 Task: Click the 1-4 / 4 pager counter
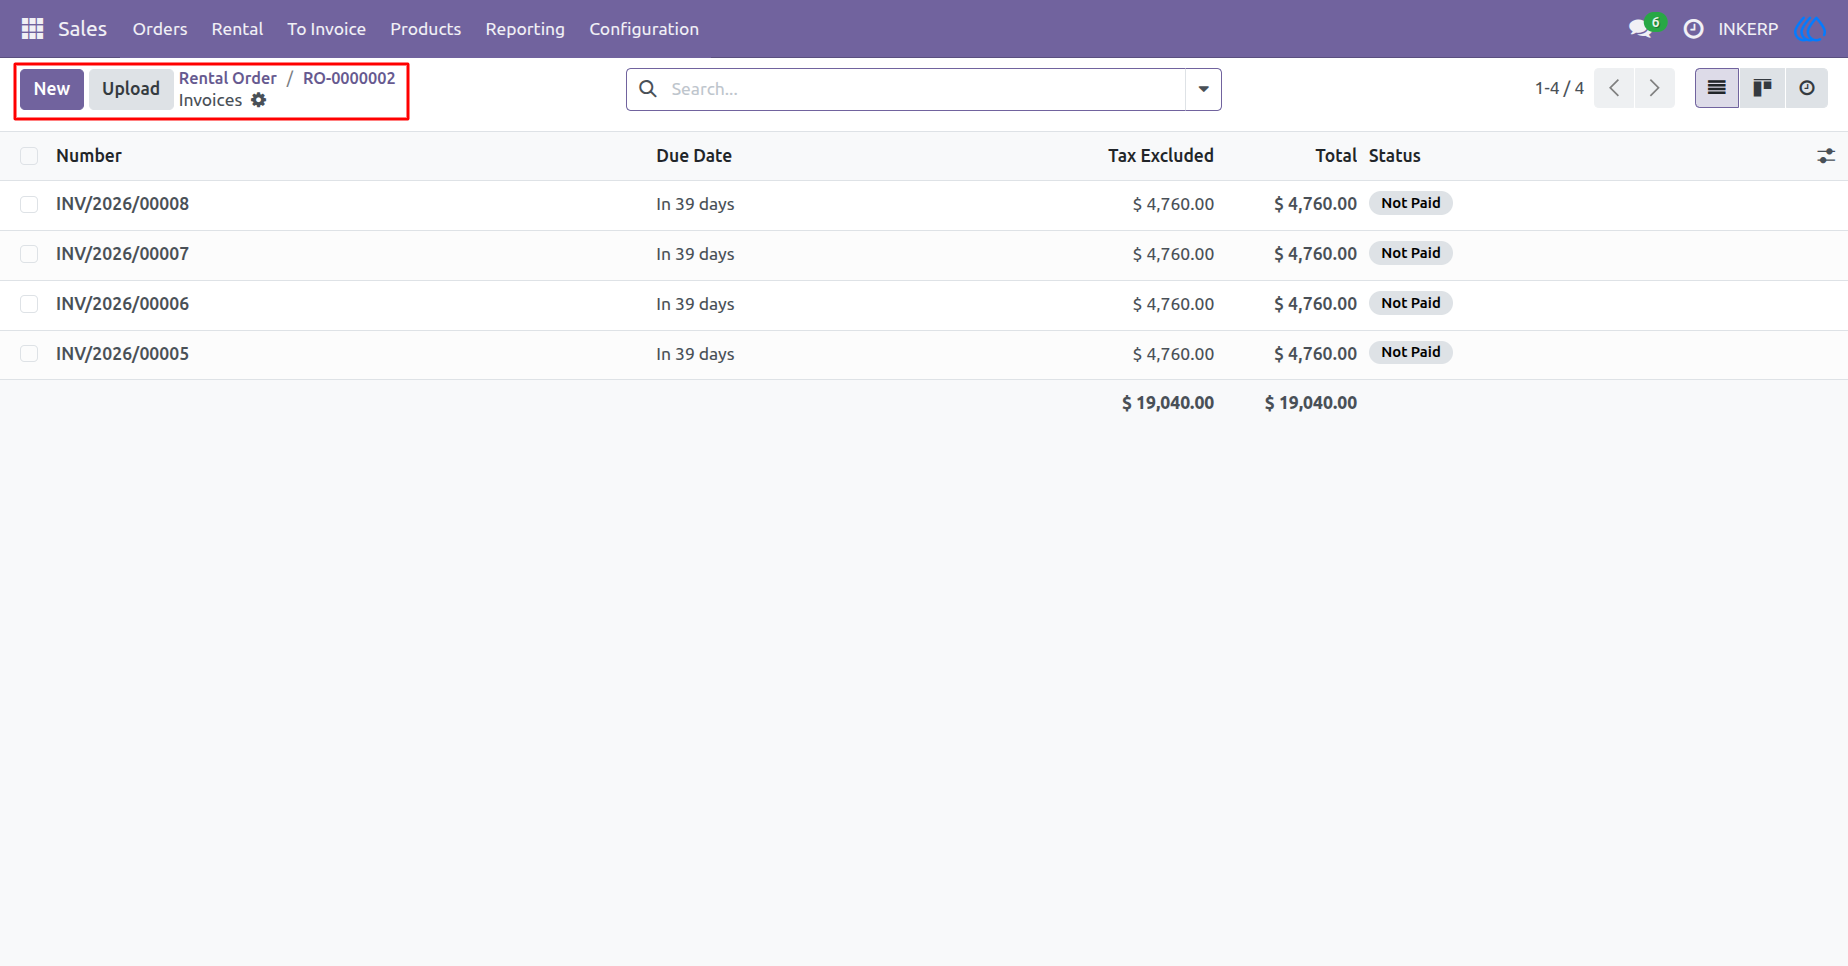(x=1559, y=88)
